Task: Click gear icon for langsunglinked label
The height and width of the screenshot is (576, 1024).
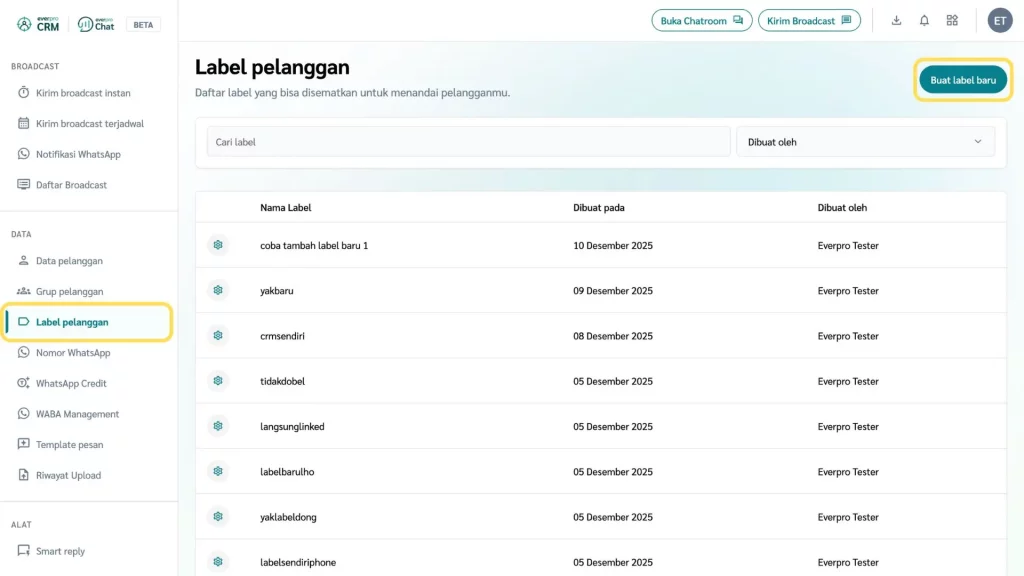Action: pyautogui.click(x=218, y=426)
